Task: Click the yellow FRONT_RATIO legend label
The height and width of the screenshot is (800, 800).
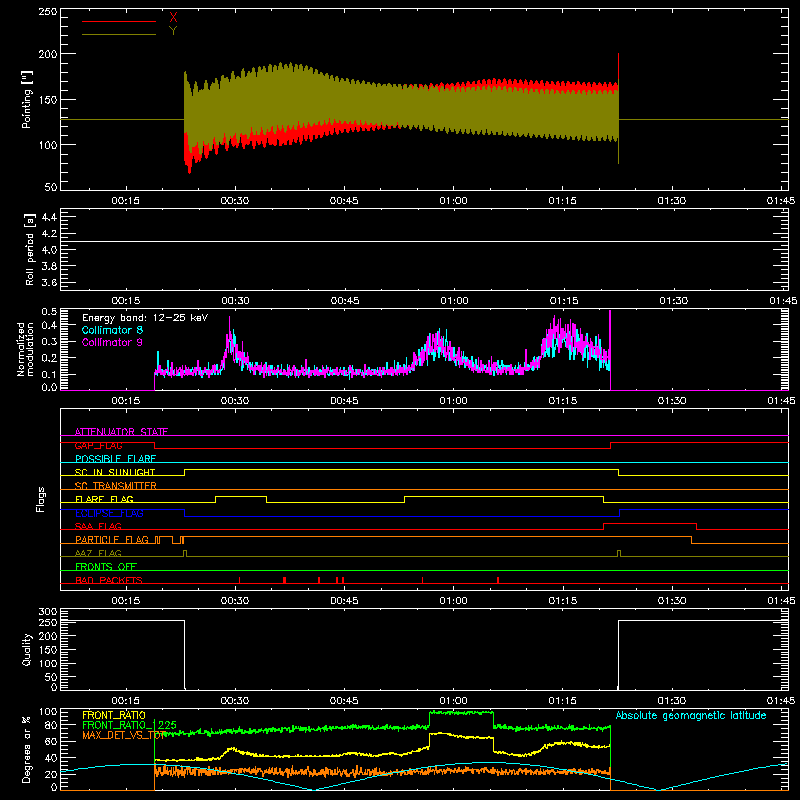Action: (x=114, y=715)
